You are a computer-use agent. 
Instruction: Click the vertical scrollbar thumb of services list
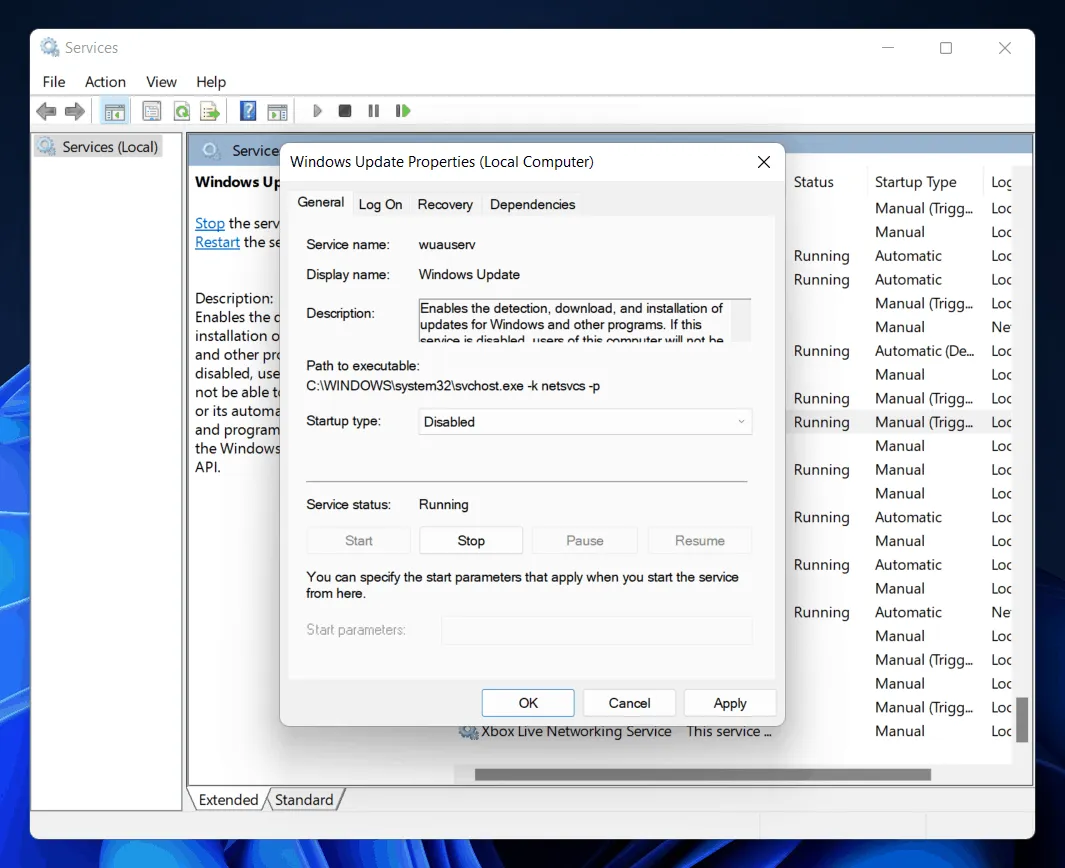click(1022, 720)
